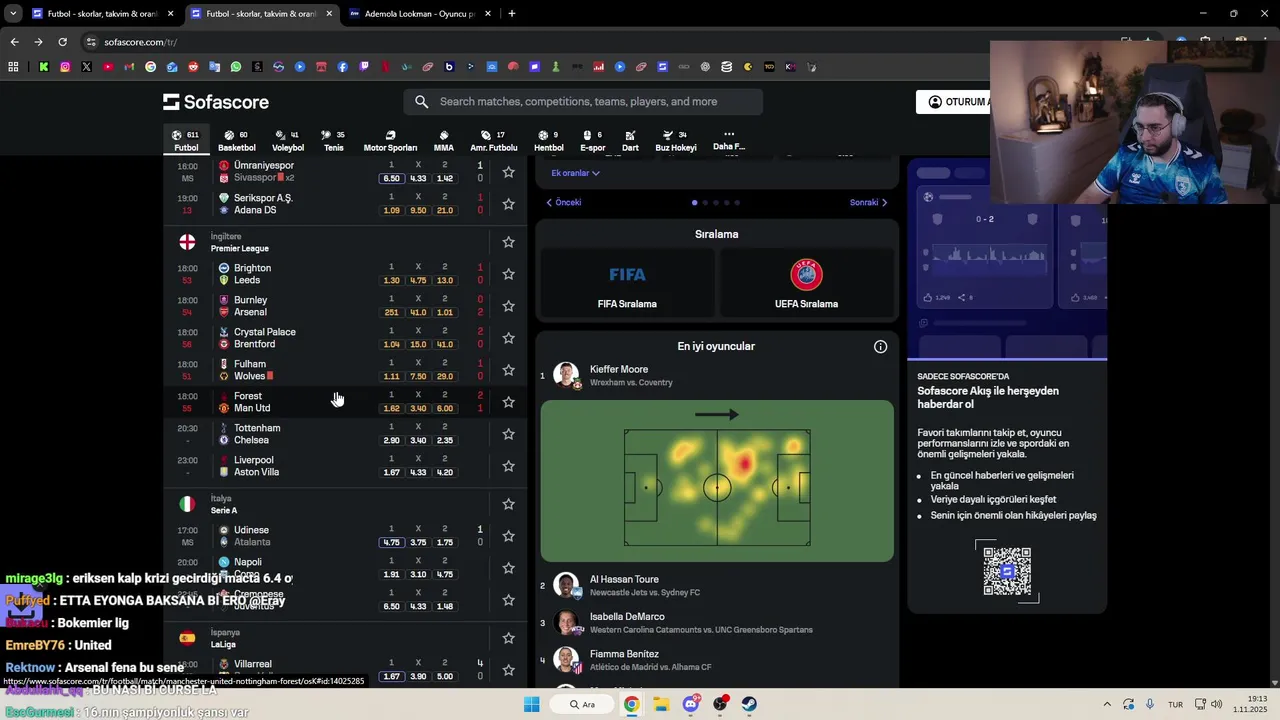Image resolution: width=1280 pixels, height=720 pixels.
Task: Click the Oturum Aç sign-in button
Action: [x=954, y=102]
